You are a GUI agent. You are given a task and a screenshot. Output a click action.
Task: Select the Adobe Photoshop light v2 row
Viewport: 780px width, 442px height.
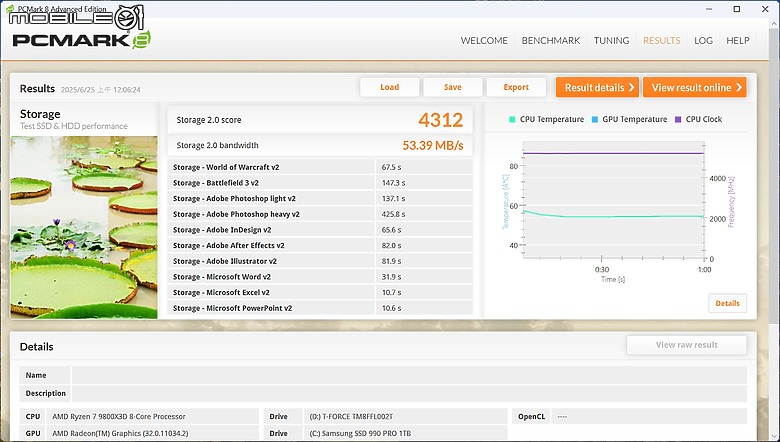click(x=320, y=198)
